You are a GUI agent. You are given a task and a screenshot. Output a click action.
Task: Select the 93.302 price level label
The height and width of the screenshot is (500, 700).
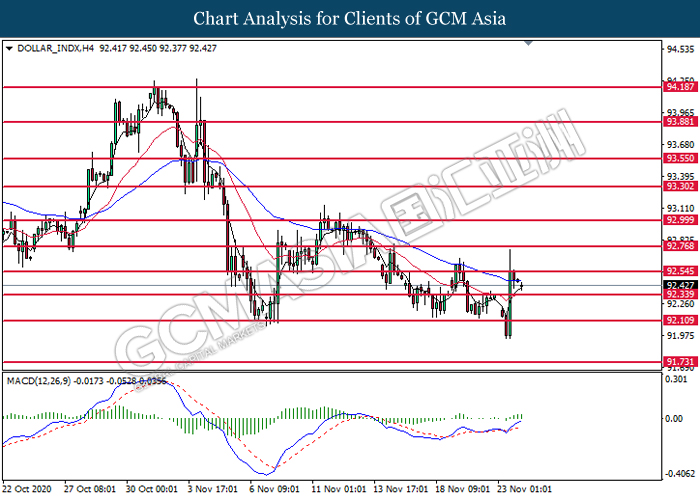680,186
